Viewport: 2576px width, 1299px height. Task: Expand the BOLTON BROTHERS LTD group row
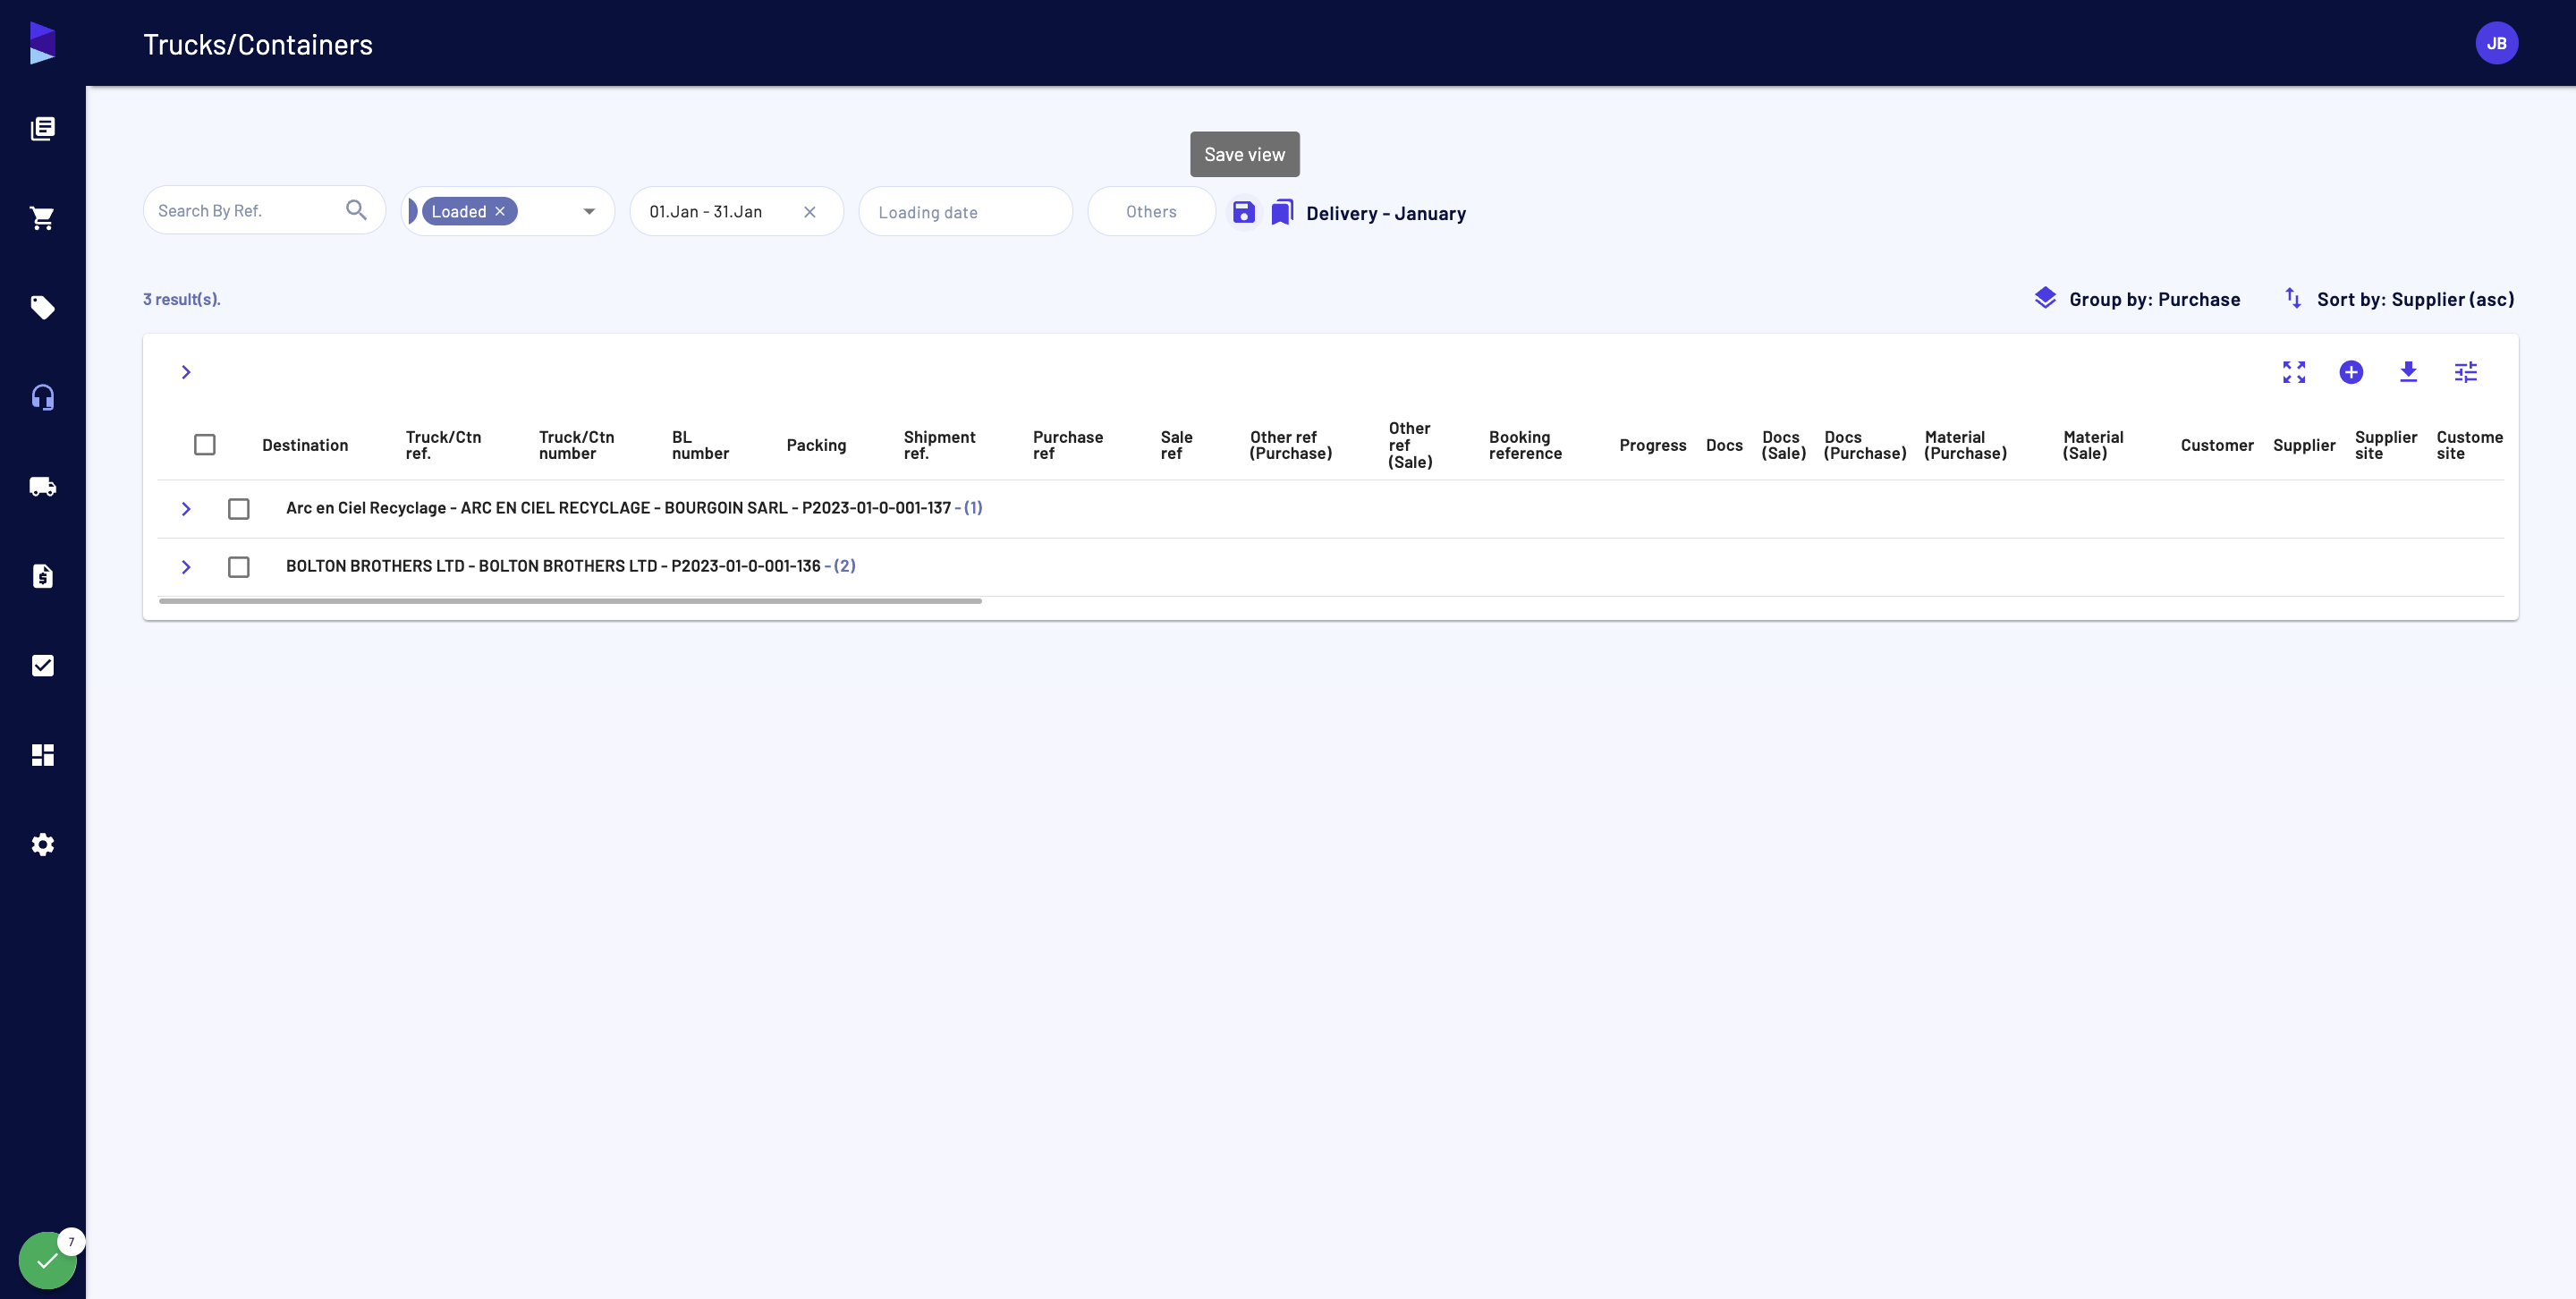point(186,567)
